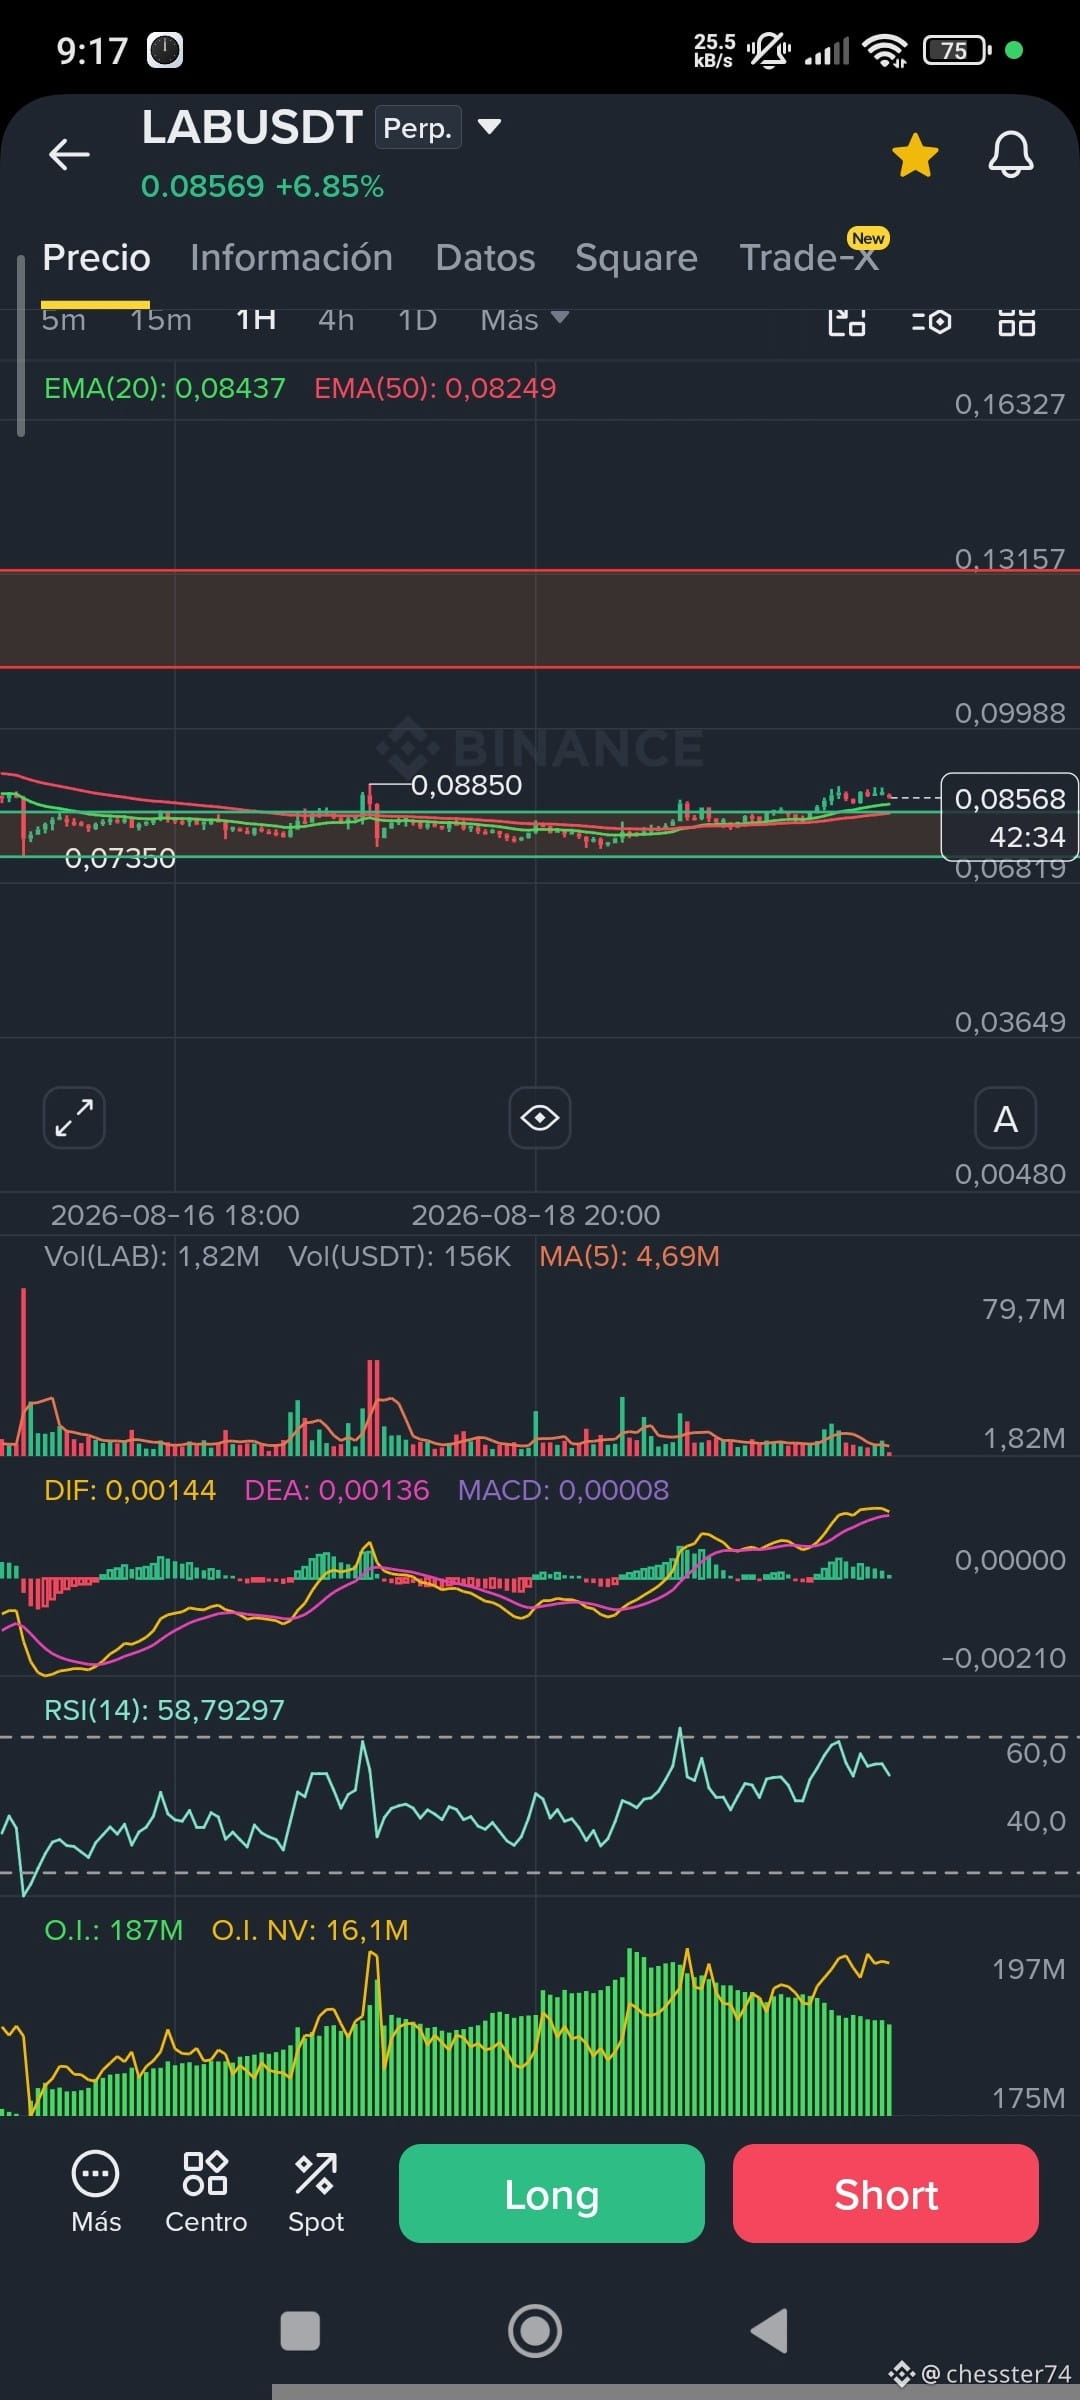Select the 5m timeframe

tap(63, 320)
